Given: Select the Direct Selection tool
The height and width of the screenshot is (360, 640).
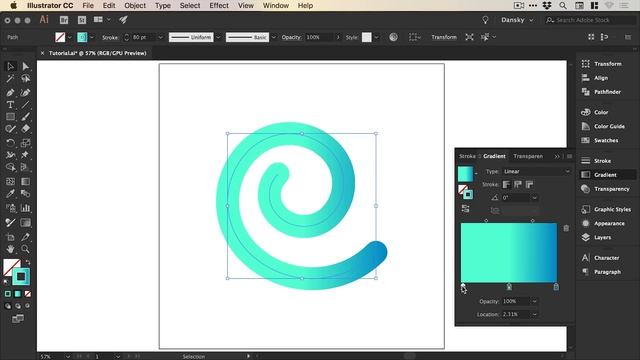Looking at the screenshot, I should click(25, 66).
